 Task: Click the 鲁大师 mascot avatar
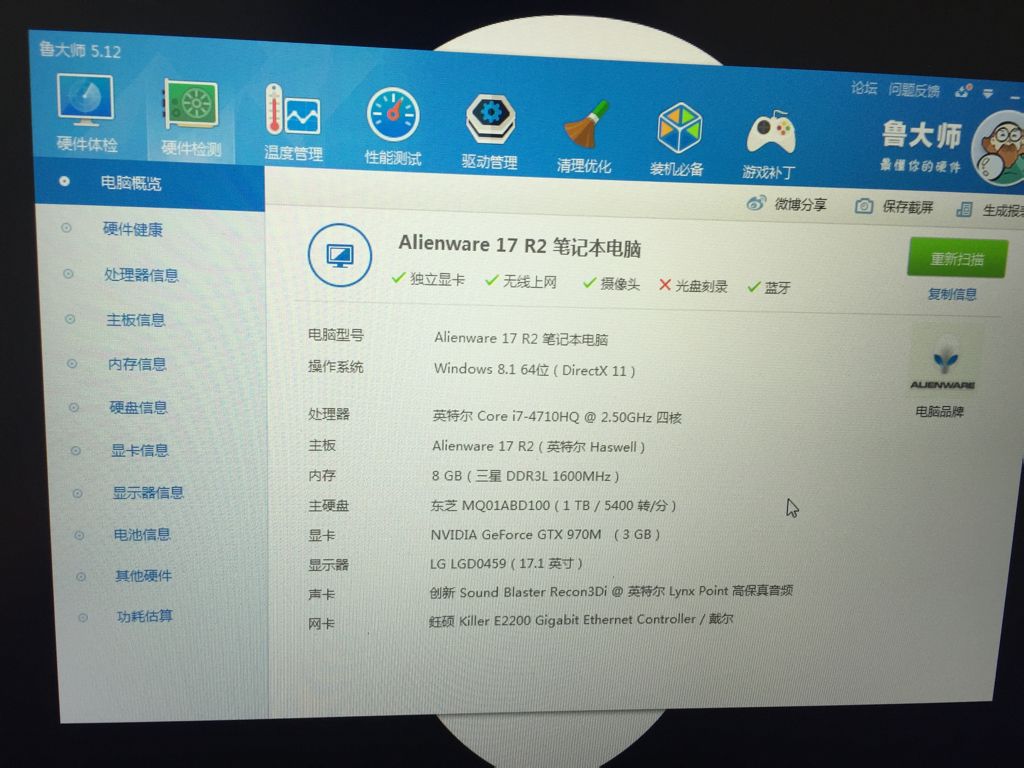tap(999, 148)
